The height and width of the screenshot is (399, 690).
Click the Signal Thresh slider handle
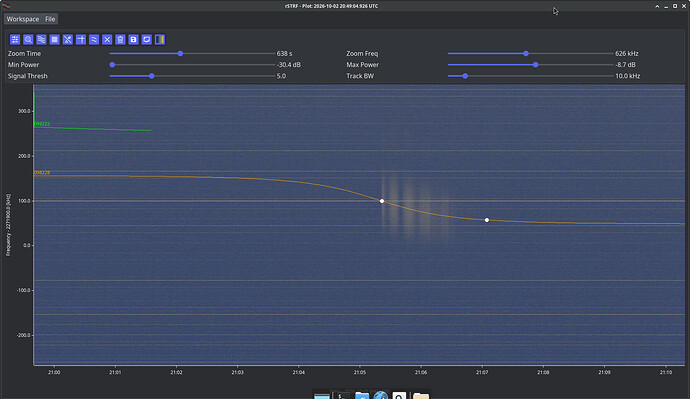click(x=152, y=76)
